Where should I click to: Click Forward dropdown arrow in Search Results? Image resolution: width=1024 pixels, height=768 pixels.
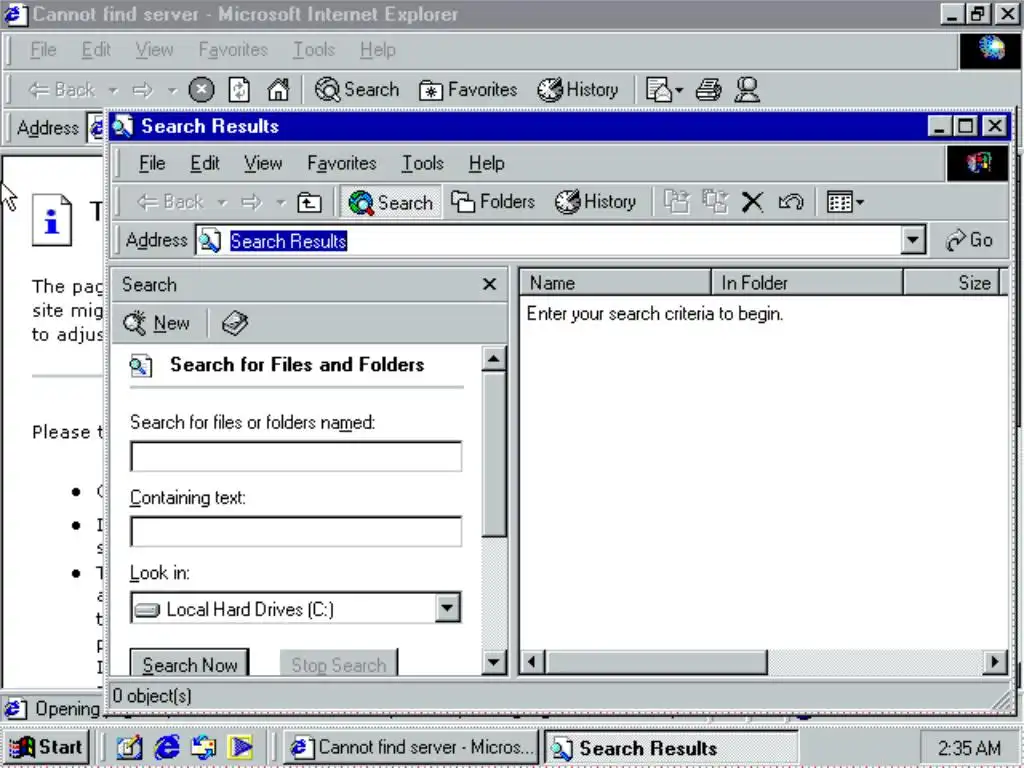[x=281, y=202]
